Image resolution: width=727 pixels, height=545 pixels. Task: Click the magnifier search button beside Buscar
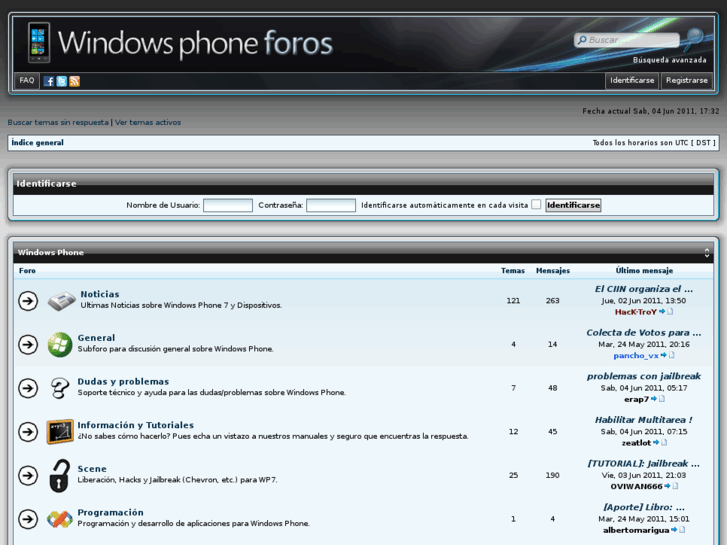coord(695,39)
